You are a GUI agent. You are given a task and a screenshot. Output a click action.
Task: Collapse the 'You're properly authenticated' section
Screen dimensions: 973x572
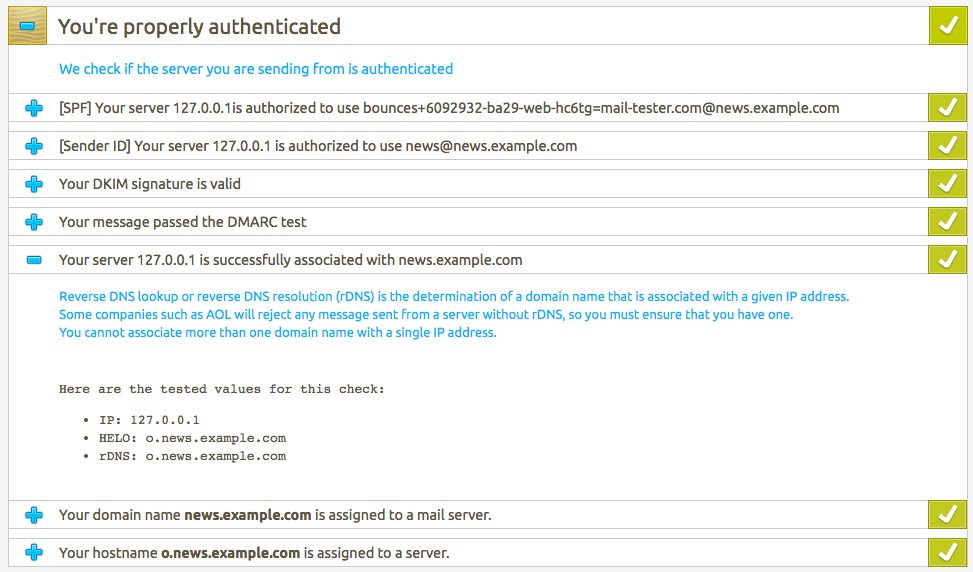pyautogui.click(x=27, y=26)
